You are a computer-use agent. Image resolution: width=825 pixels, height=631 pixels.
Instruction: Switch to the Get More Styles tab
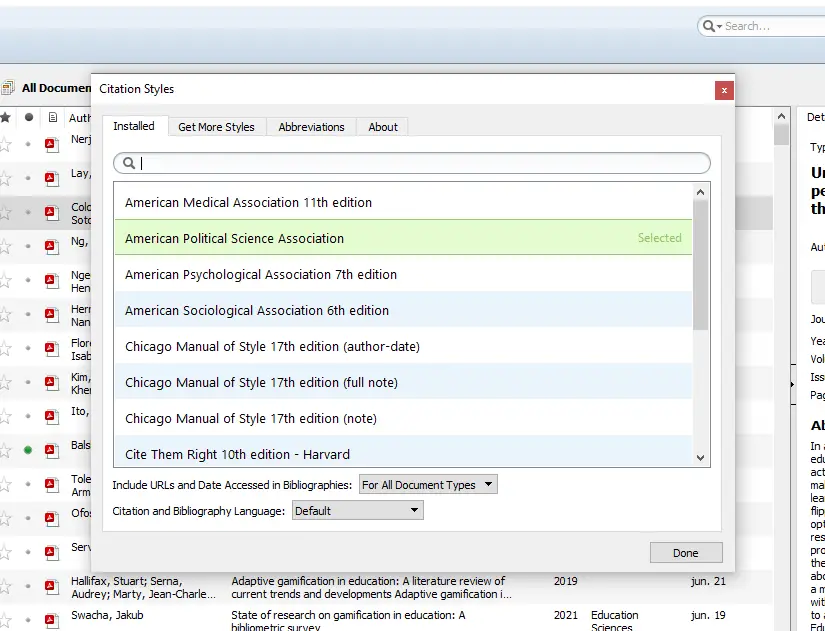[216, 127]
